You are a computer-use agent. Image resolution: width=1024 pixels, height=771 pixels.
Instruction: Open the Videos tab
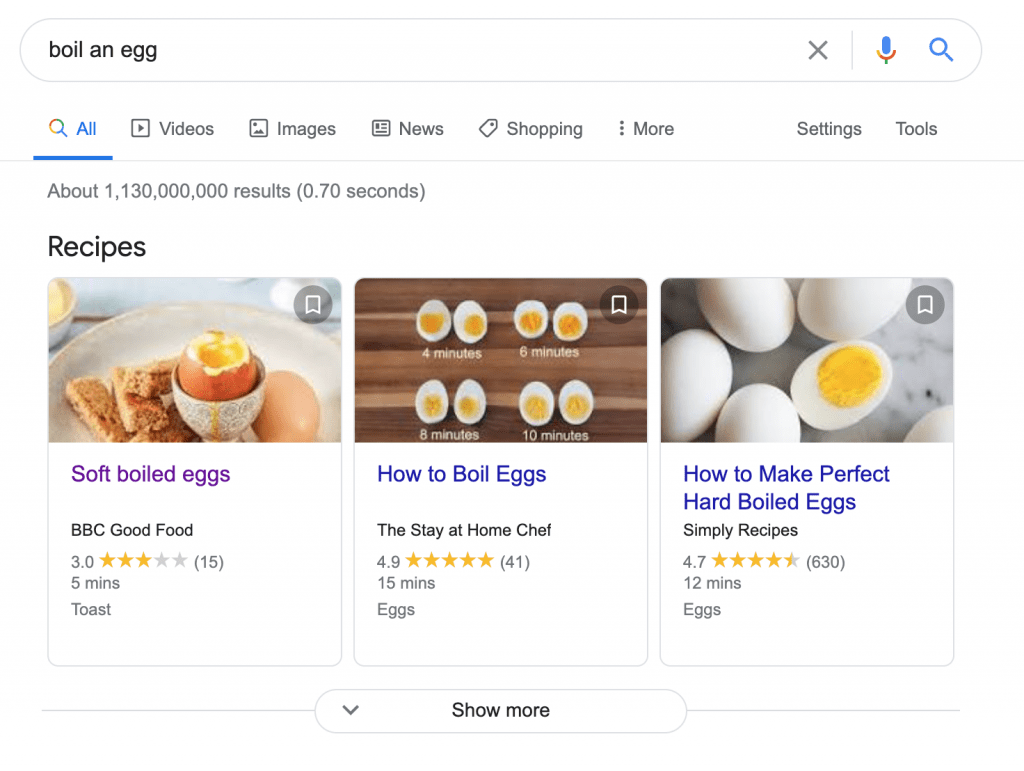172,129
